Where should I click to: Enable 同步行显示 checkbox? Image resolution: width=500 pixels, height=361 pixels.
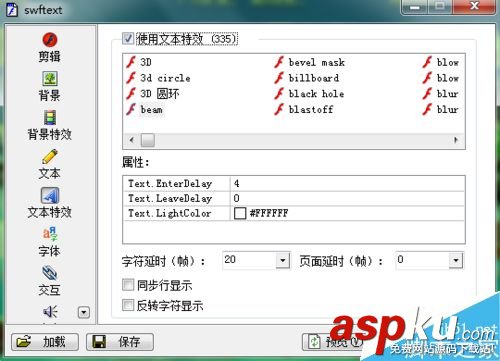[x=128, y=285]
